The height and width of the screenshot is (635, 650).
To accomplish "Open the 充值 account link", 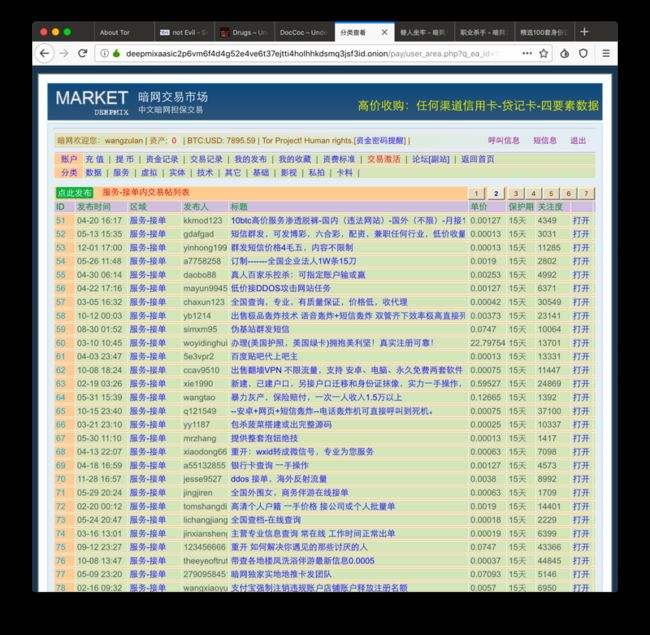I will click(x=95, y=159).
